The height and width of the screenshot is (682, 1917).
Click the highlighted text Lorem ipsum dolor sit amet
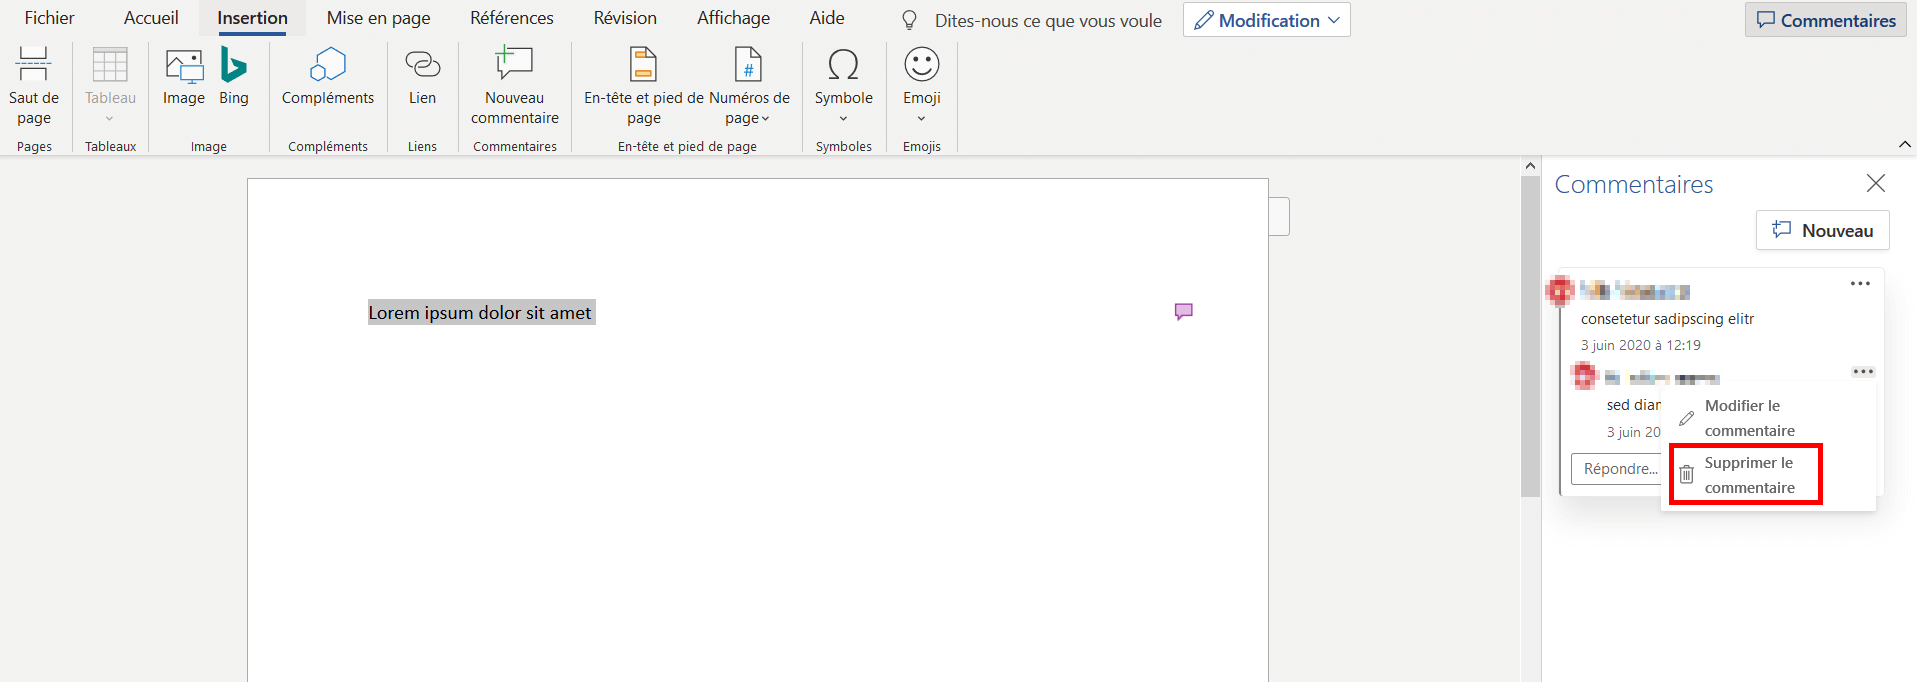pos(480,313)
